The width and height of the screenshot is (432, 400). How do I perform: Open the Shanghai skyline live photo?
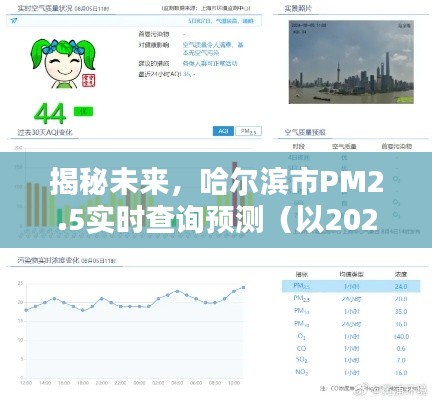click(351, 62)
